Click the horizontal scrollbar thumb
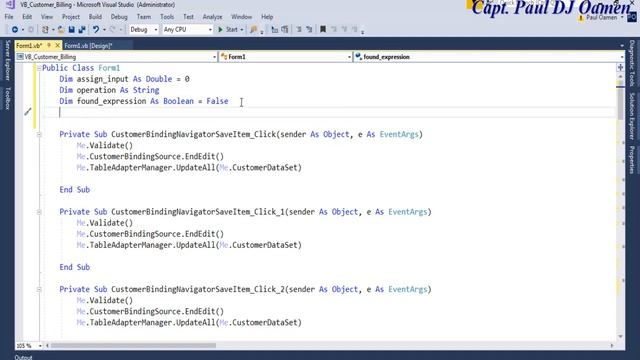Screen dimensions: 640x360 pyautogui.click(x=133, y=346)
